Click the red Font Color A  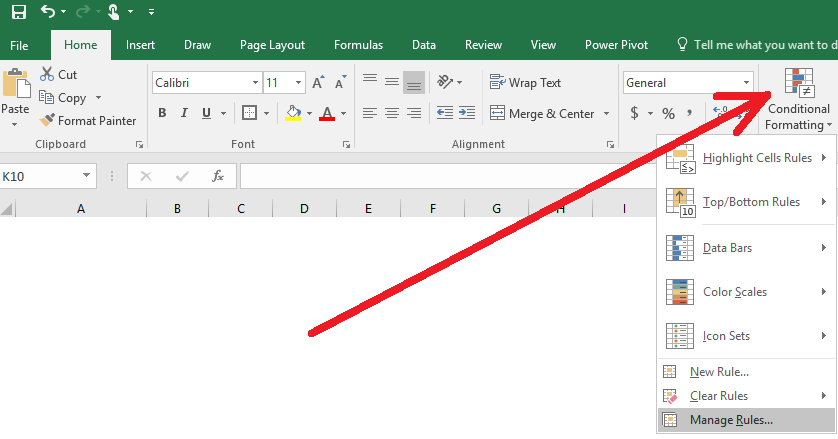click(x=327, y=113)
